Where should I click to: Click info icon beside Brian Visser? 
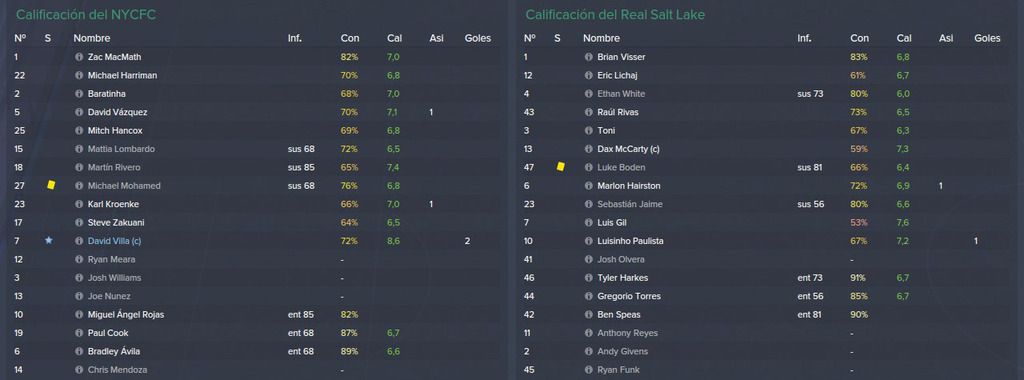pyautogui.click(x=588, y=57)
